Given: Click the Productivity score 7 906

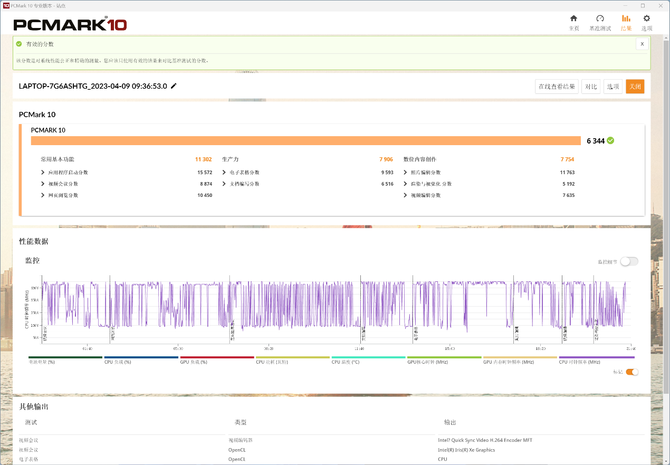Looking at the screenshot, I should point(386,159).
